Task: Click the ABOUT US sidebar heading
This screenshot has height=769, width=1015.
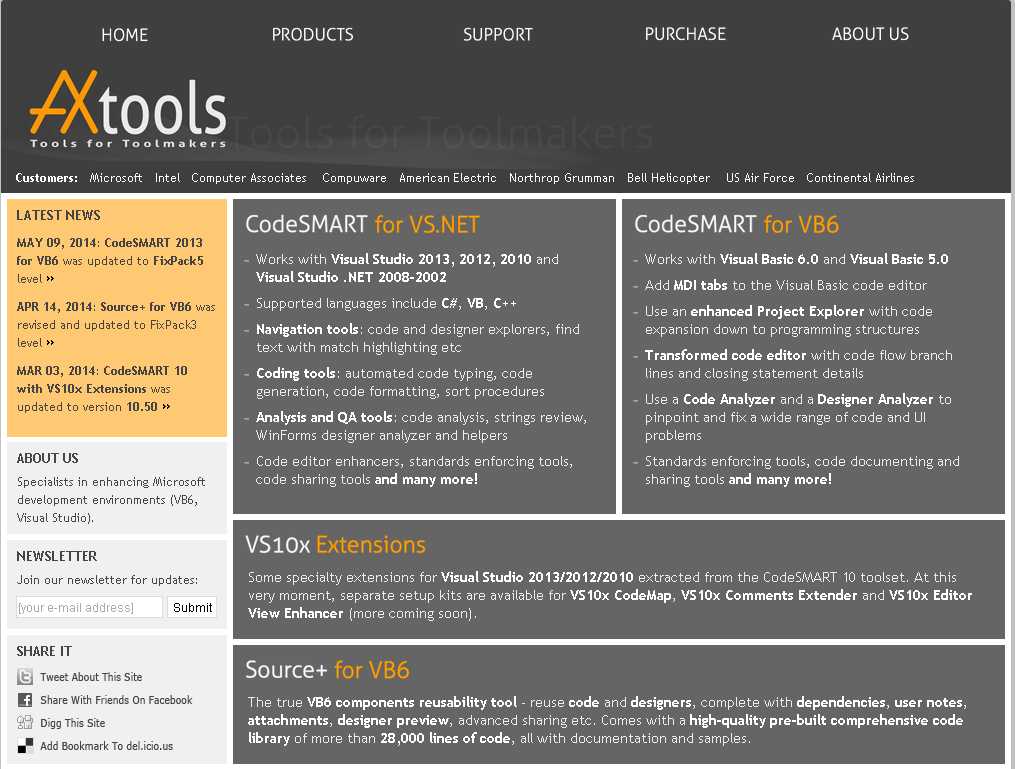Action: [47, 458]
